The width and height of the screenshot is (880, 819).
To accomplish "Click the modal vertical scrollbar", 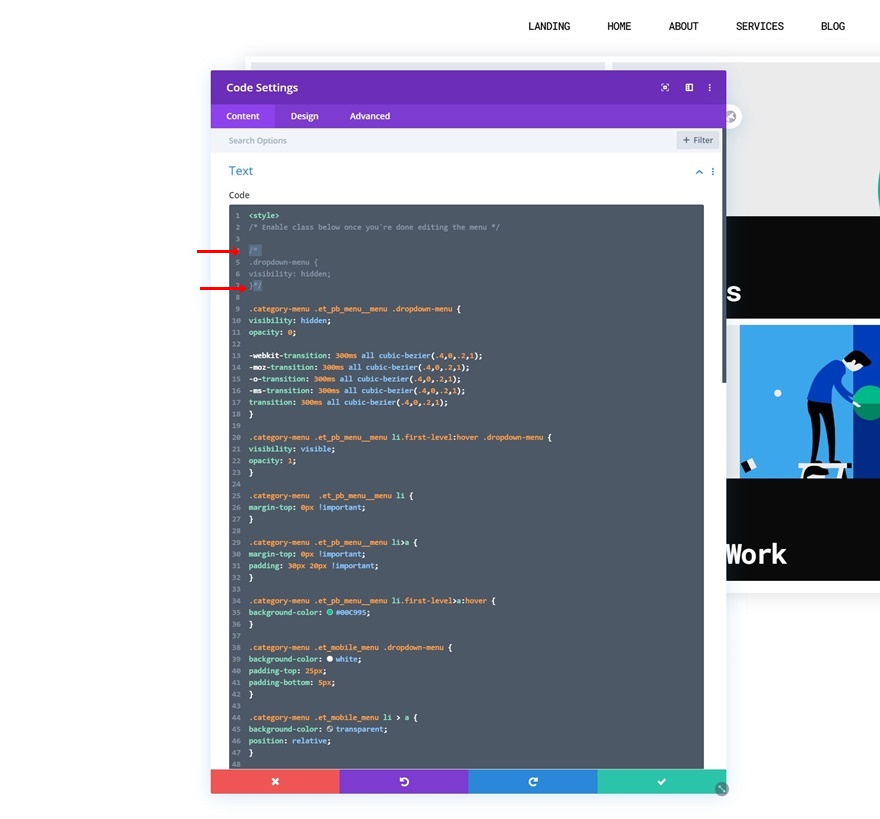I will click(724, 255).
